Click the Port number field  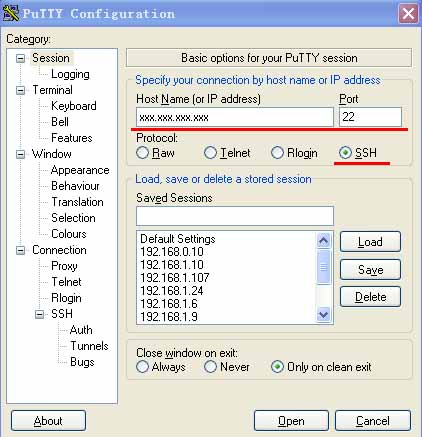(x=370, y=117)
